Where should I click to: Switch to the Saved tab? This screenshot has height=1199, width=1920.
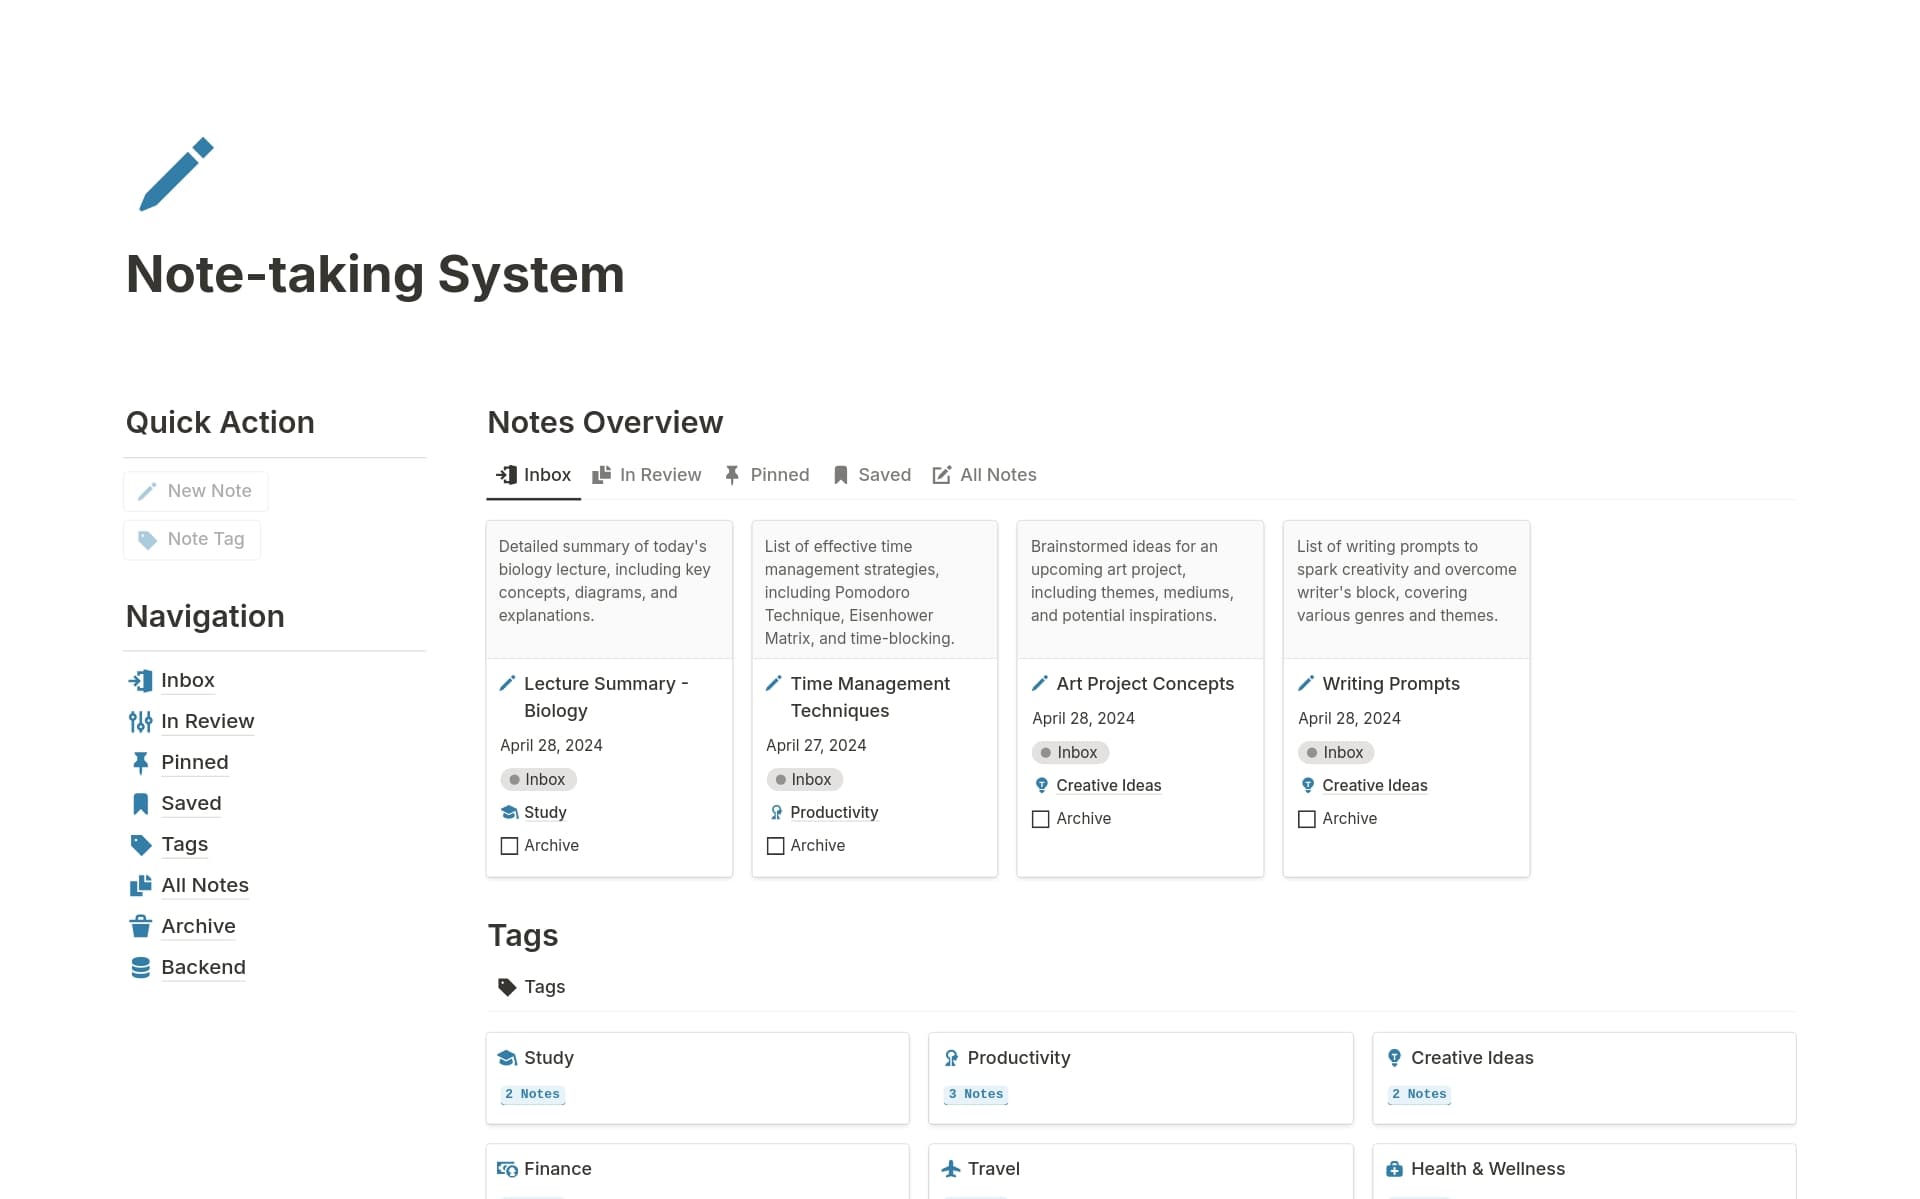tap(871, 474)
